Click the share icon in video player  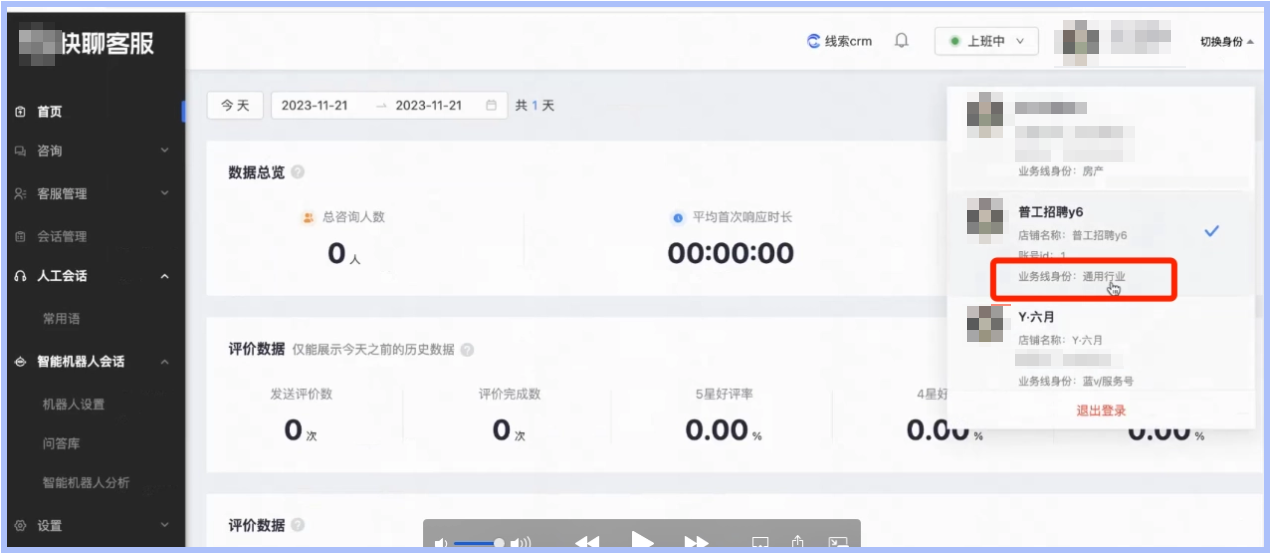pyautogui.click(x=798, y=541)
